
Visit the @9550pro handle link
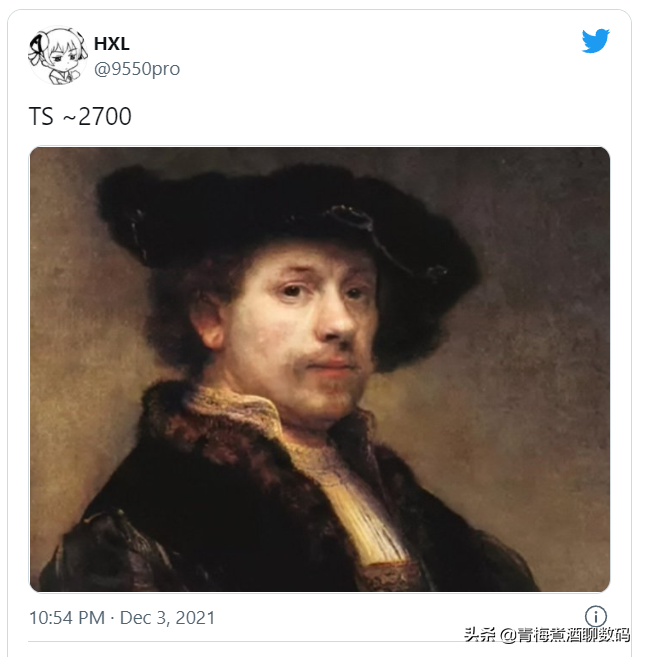click(x=137, y=68)
